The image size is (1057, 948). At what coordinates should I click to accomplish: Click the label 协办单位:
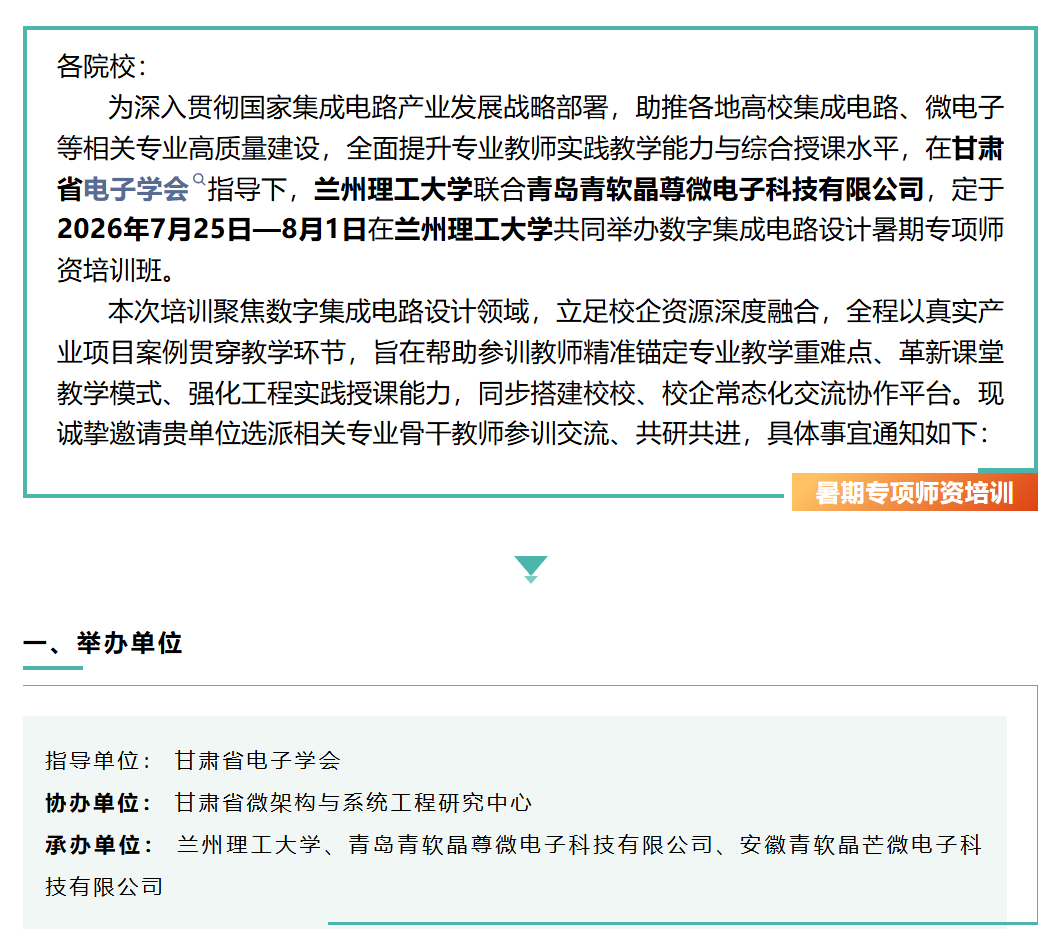tap(98, 802)
